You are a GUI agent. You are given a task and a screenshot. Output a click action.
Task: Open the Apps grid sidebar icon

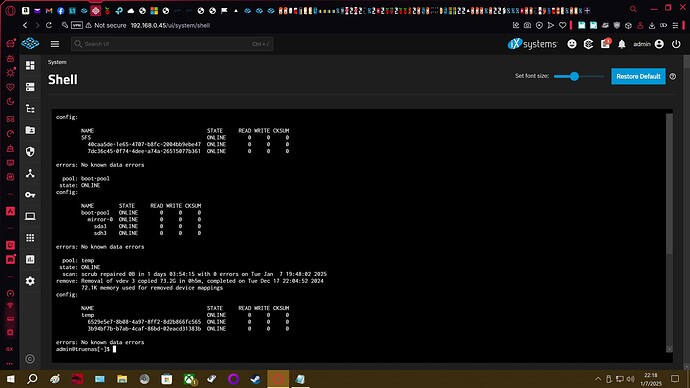pyautogui.click(x=30, y=238)
